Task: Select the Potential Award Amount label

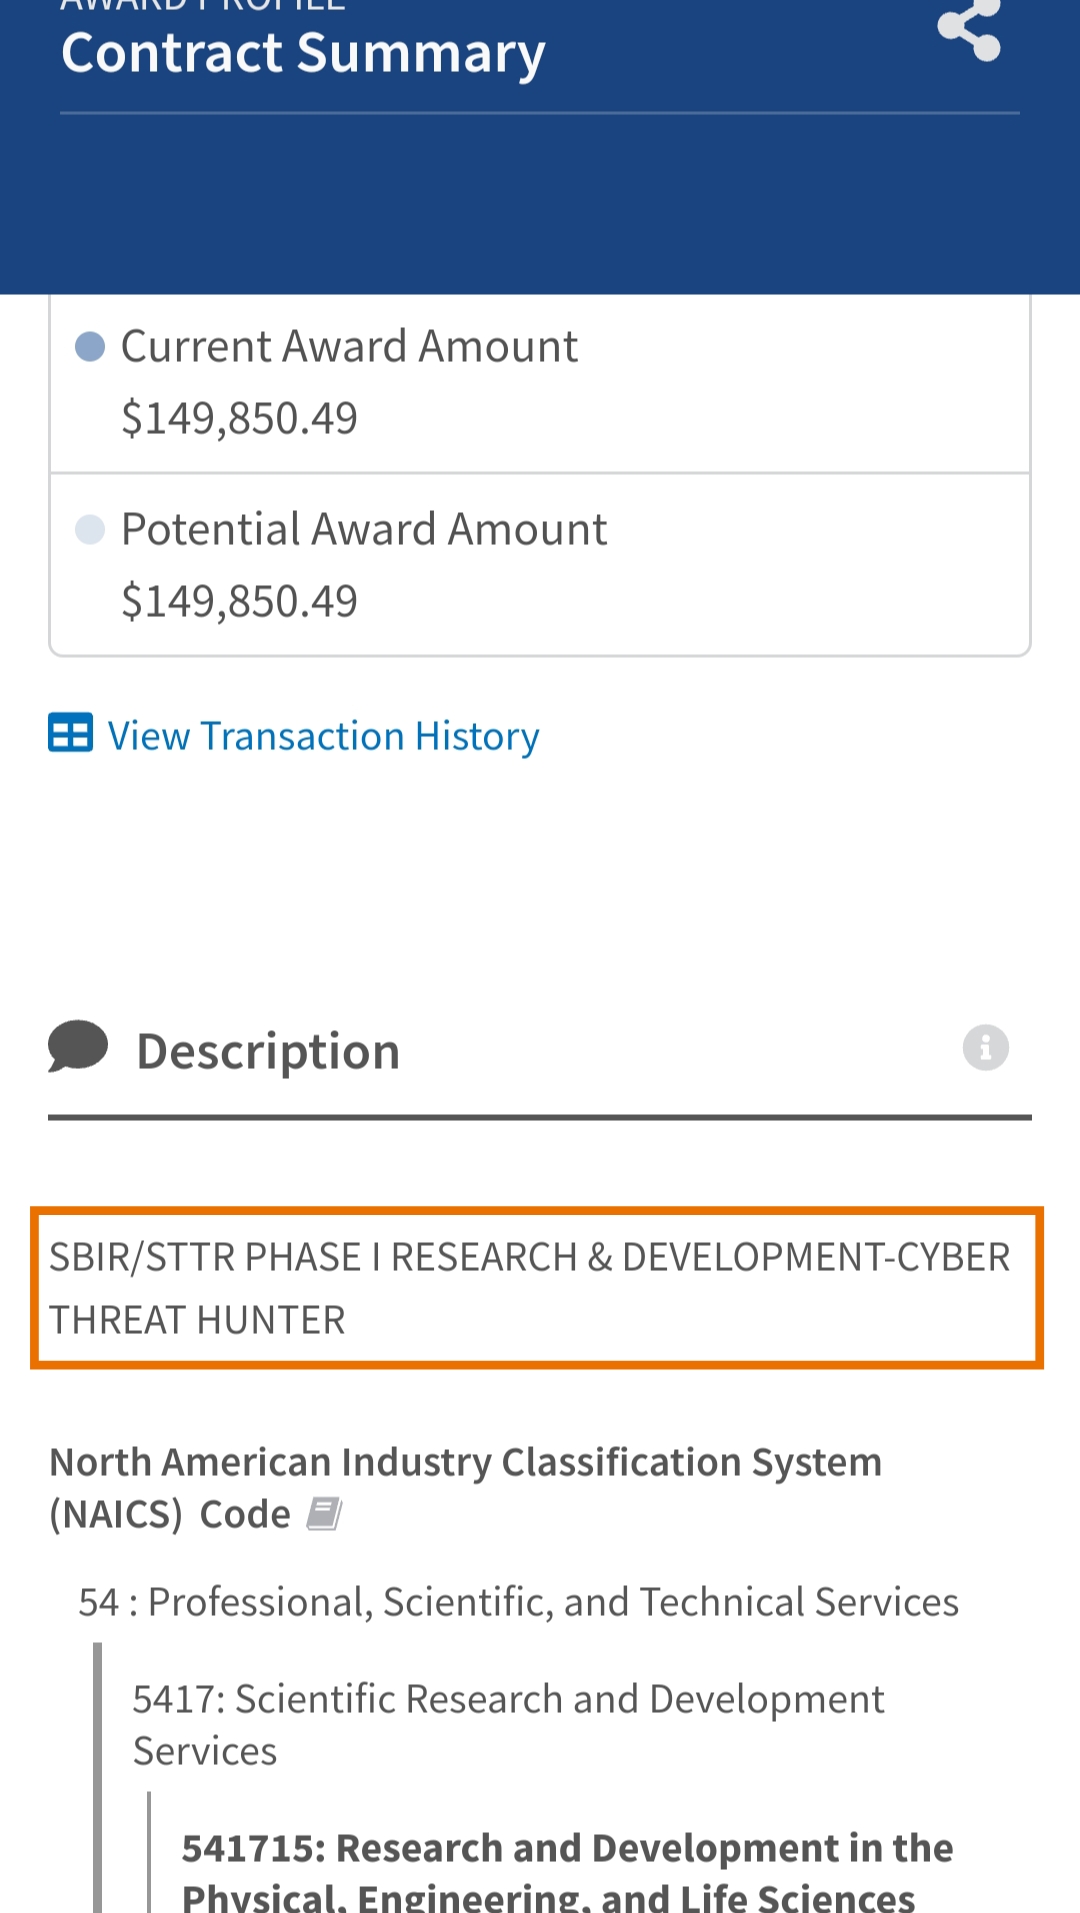Action: tap(364, 529)
